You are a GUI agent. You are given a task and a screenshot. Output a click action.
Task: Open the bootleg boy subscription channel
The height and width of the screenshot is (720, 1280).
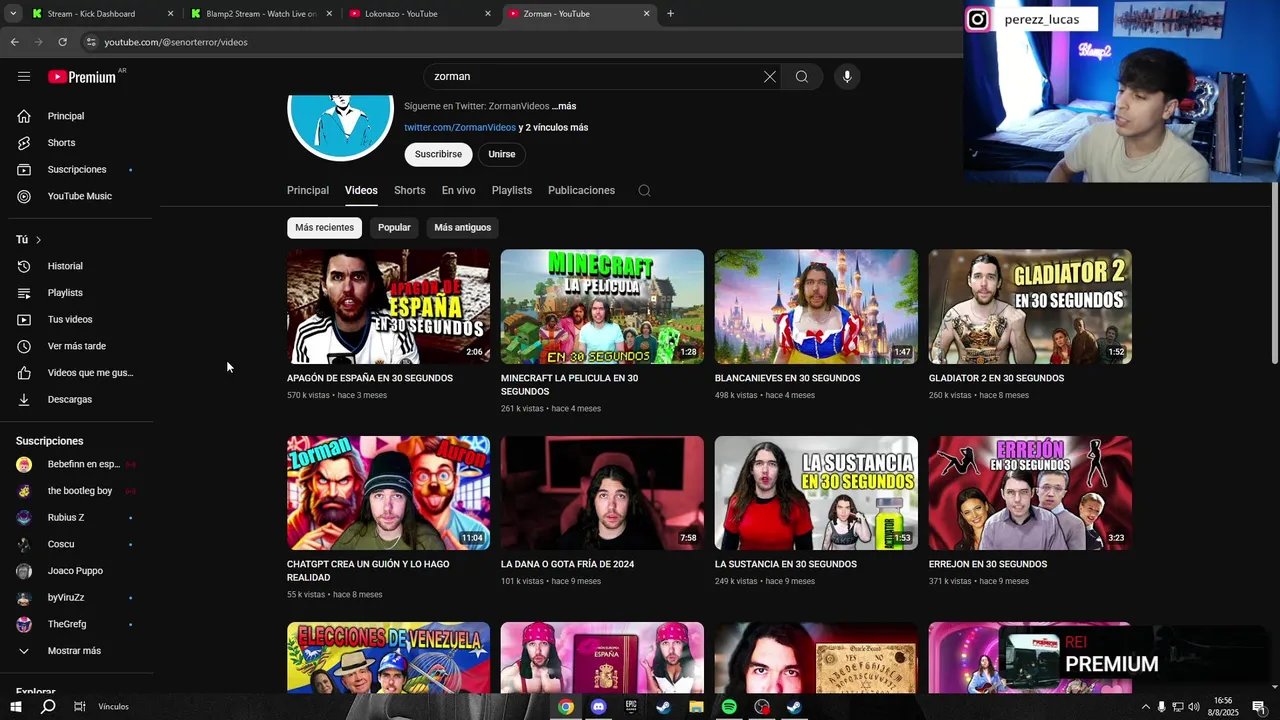click(80, 491)
